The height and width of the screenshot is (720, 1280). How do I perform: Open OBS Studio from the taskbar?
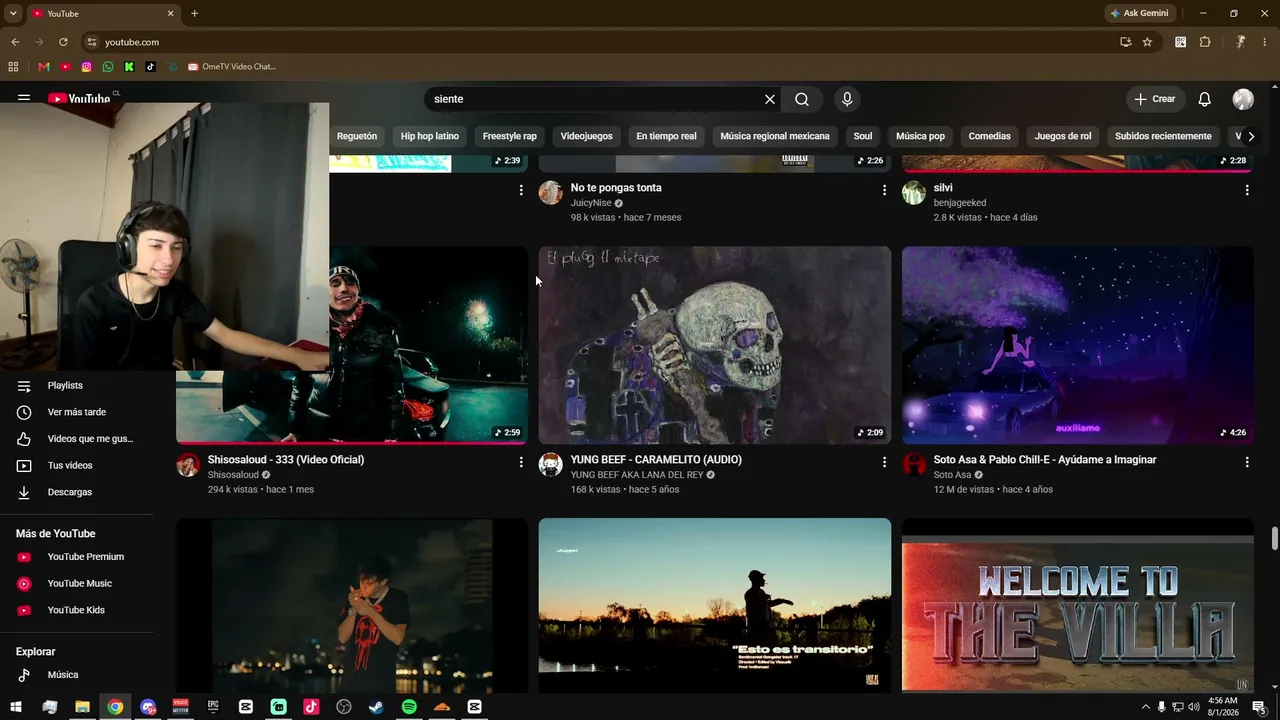tap(344, 707)
